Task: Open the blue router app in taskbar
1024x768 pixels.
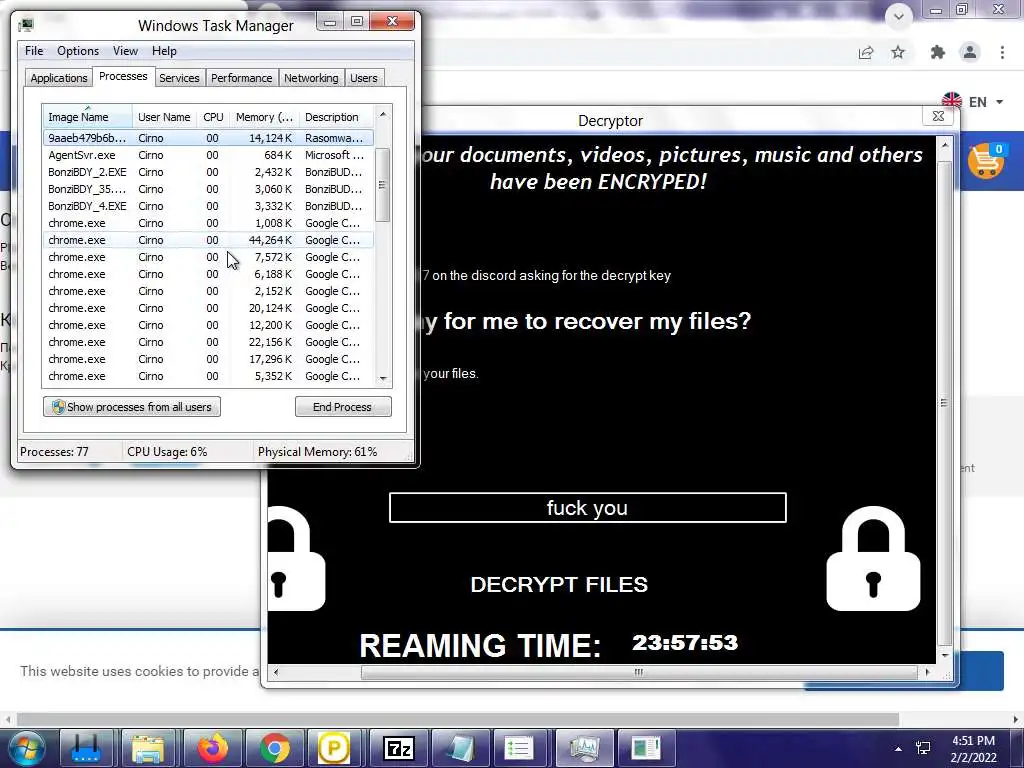Action: [x=87, y=748]
